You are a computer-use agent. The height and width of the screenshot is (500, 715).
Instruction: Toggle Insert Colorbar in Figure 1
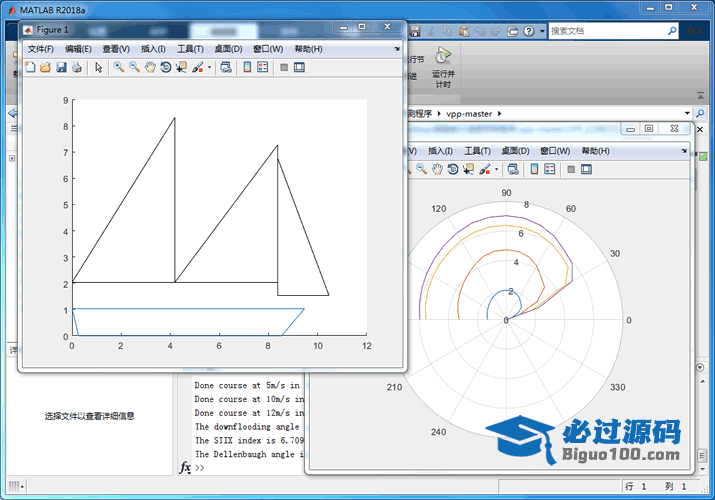tap(246, 67)
